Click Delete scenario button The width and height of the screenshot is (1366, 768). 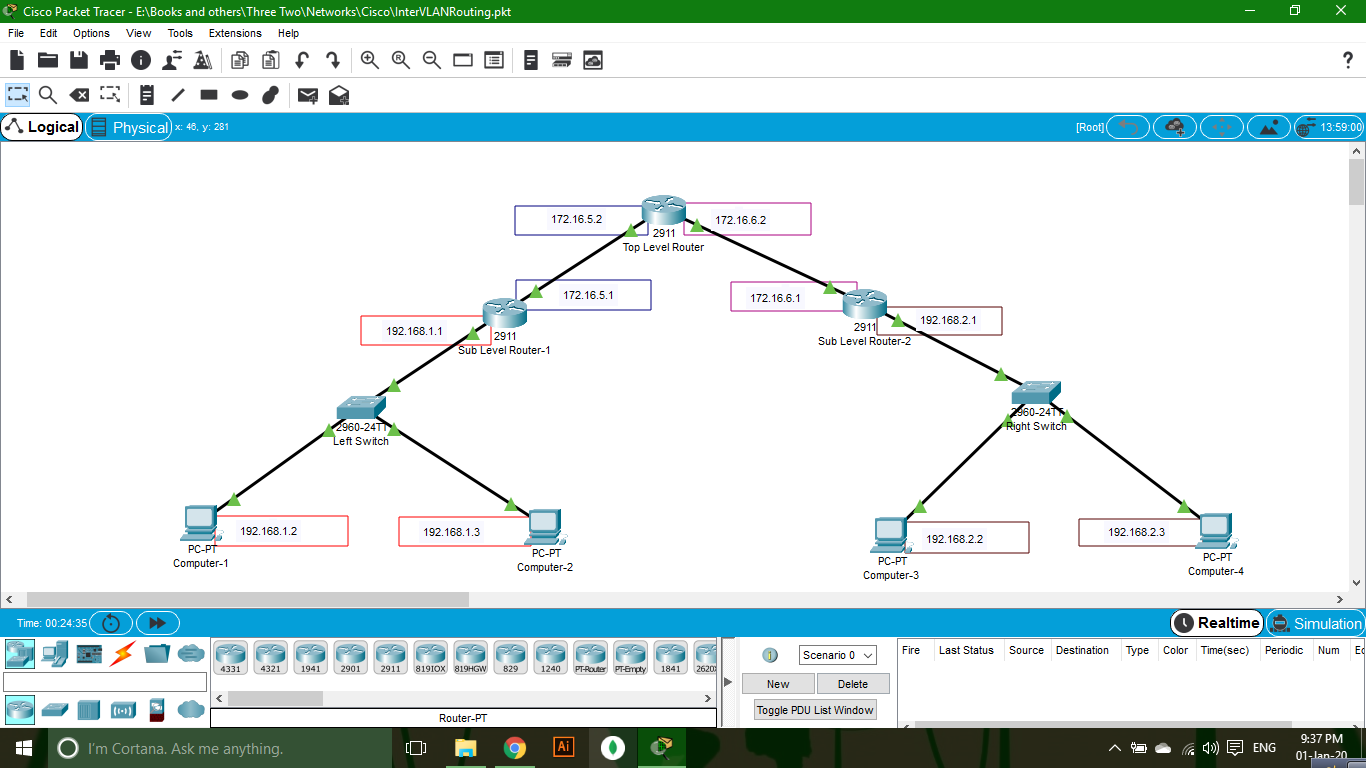click(853, 684)
